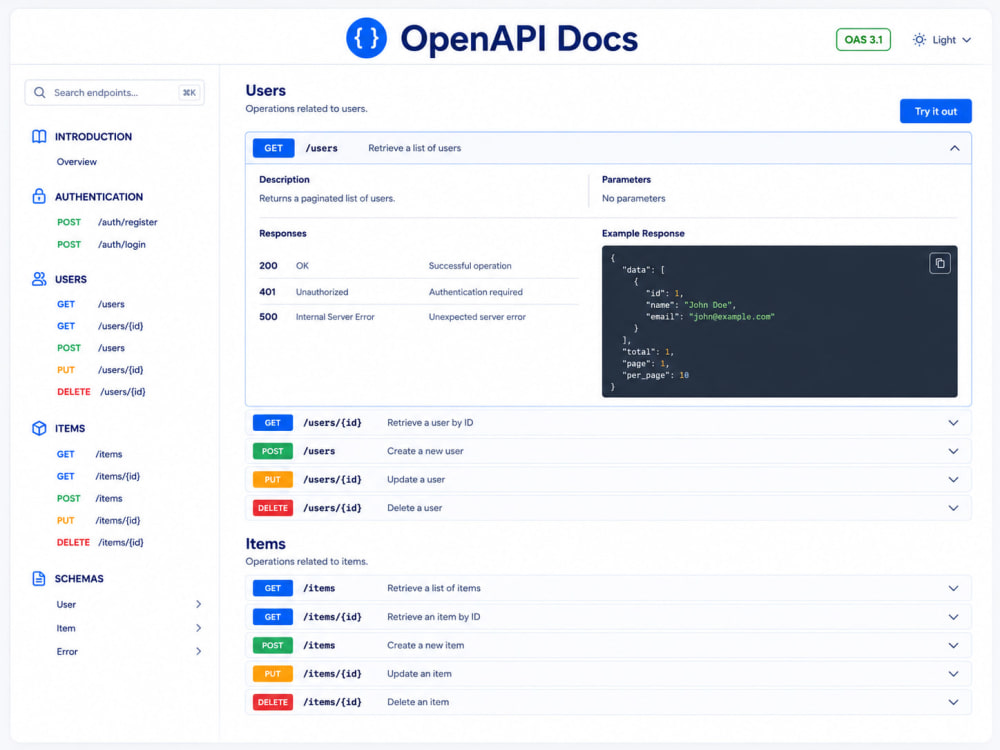Click the 401 Unauthorized response row
This screenshot has height=750, width=1000.
tap(419, 291)
